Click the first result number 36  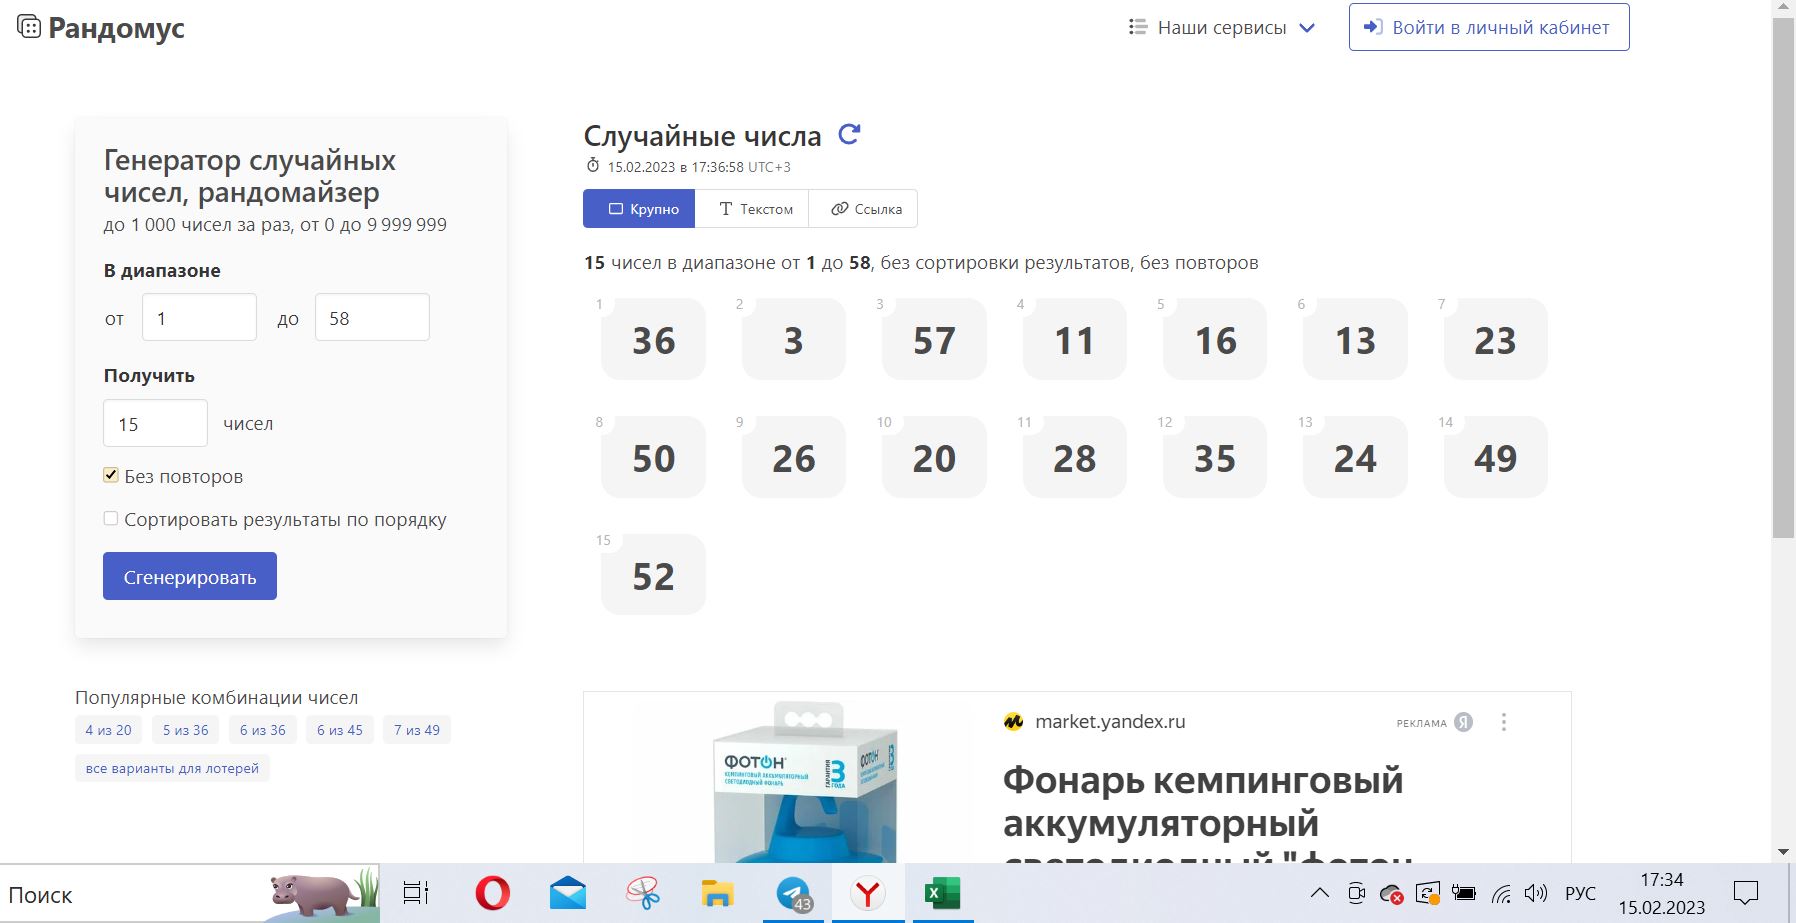(653, 340)
